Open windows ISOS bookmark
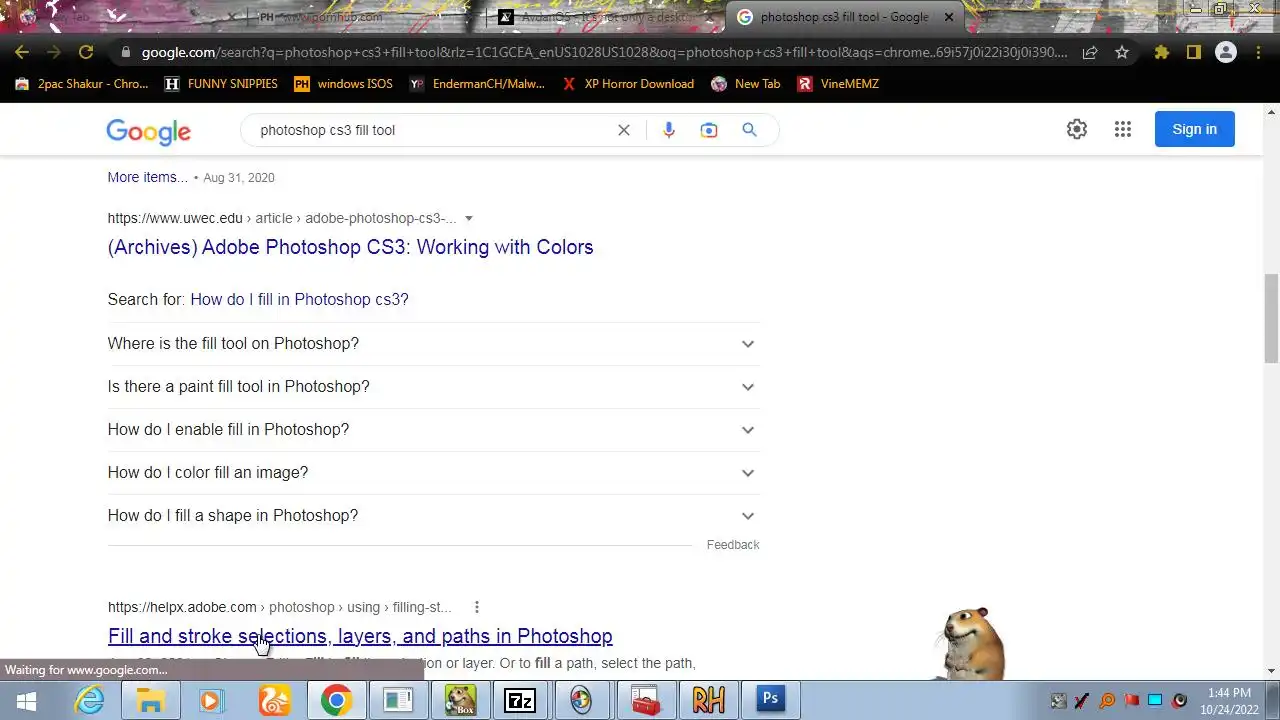This screenshot has width=1280, height=720. pyautogui.click(x=343, y=84)
